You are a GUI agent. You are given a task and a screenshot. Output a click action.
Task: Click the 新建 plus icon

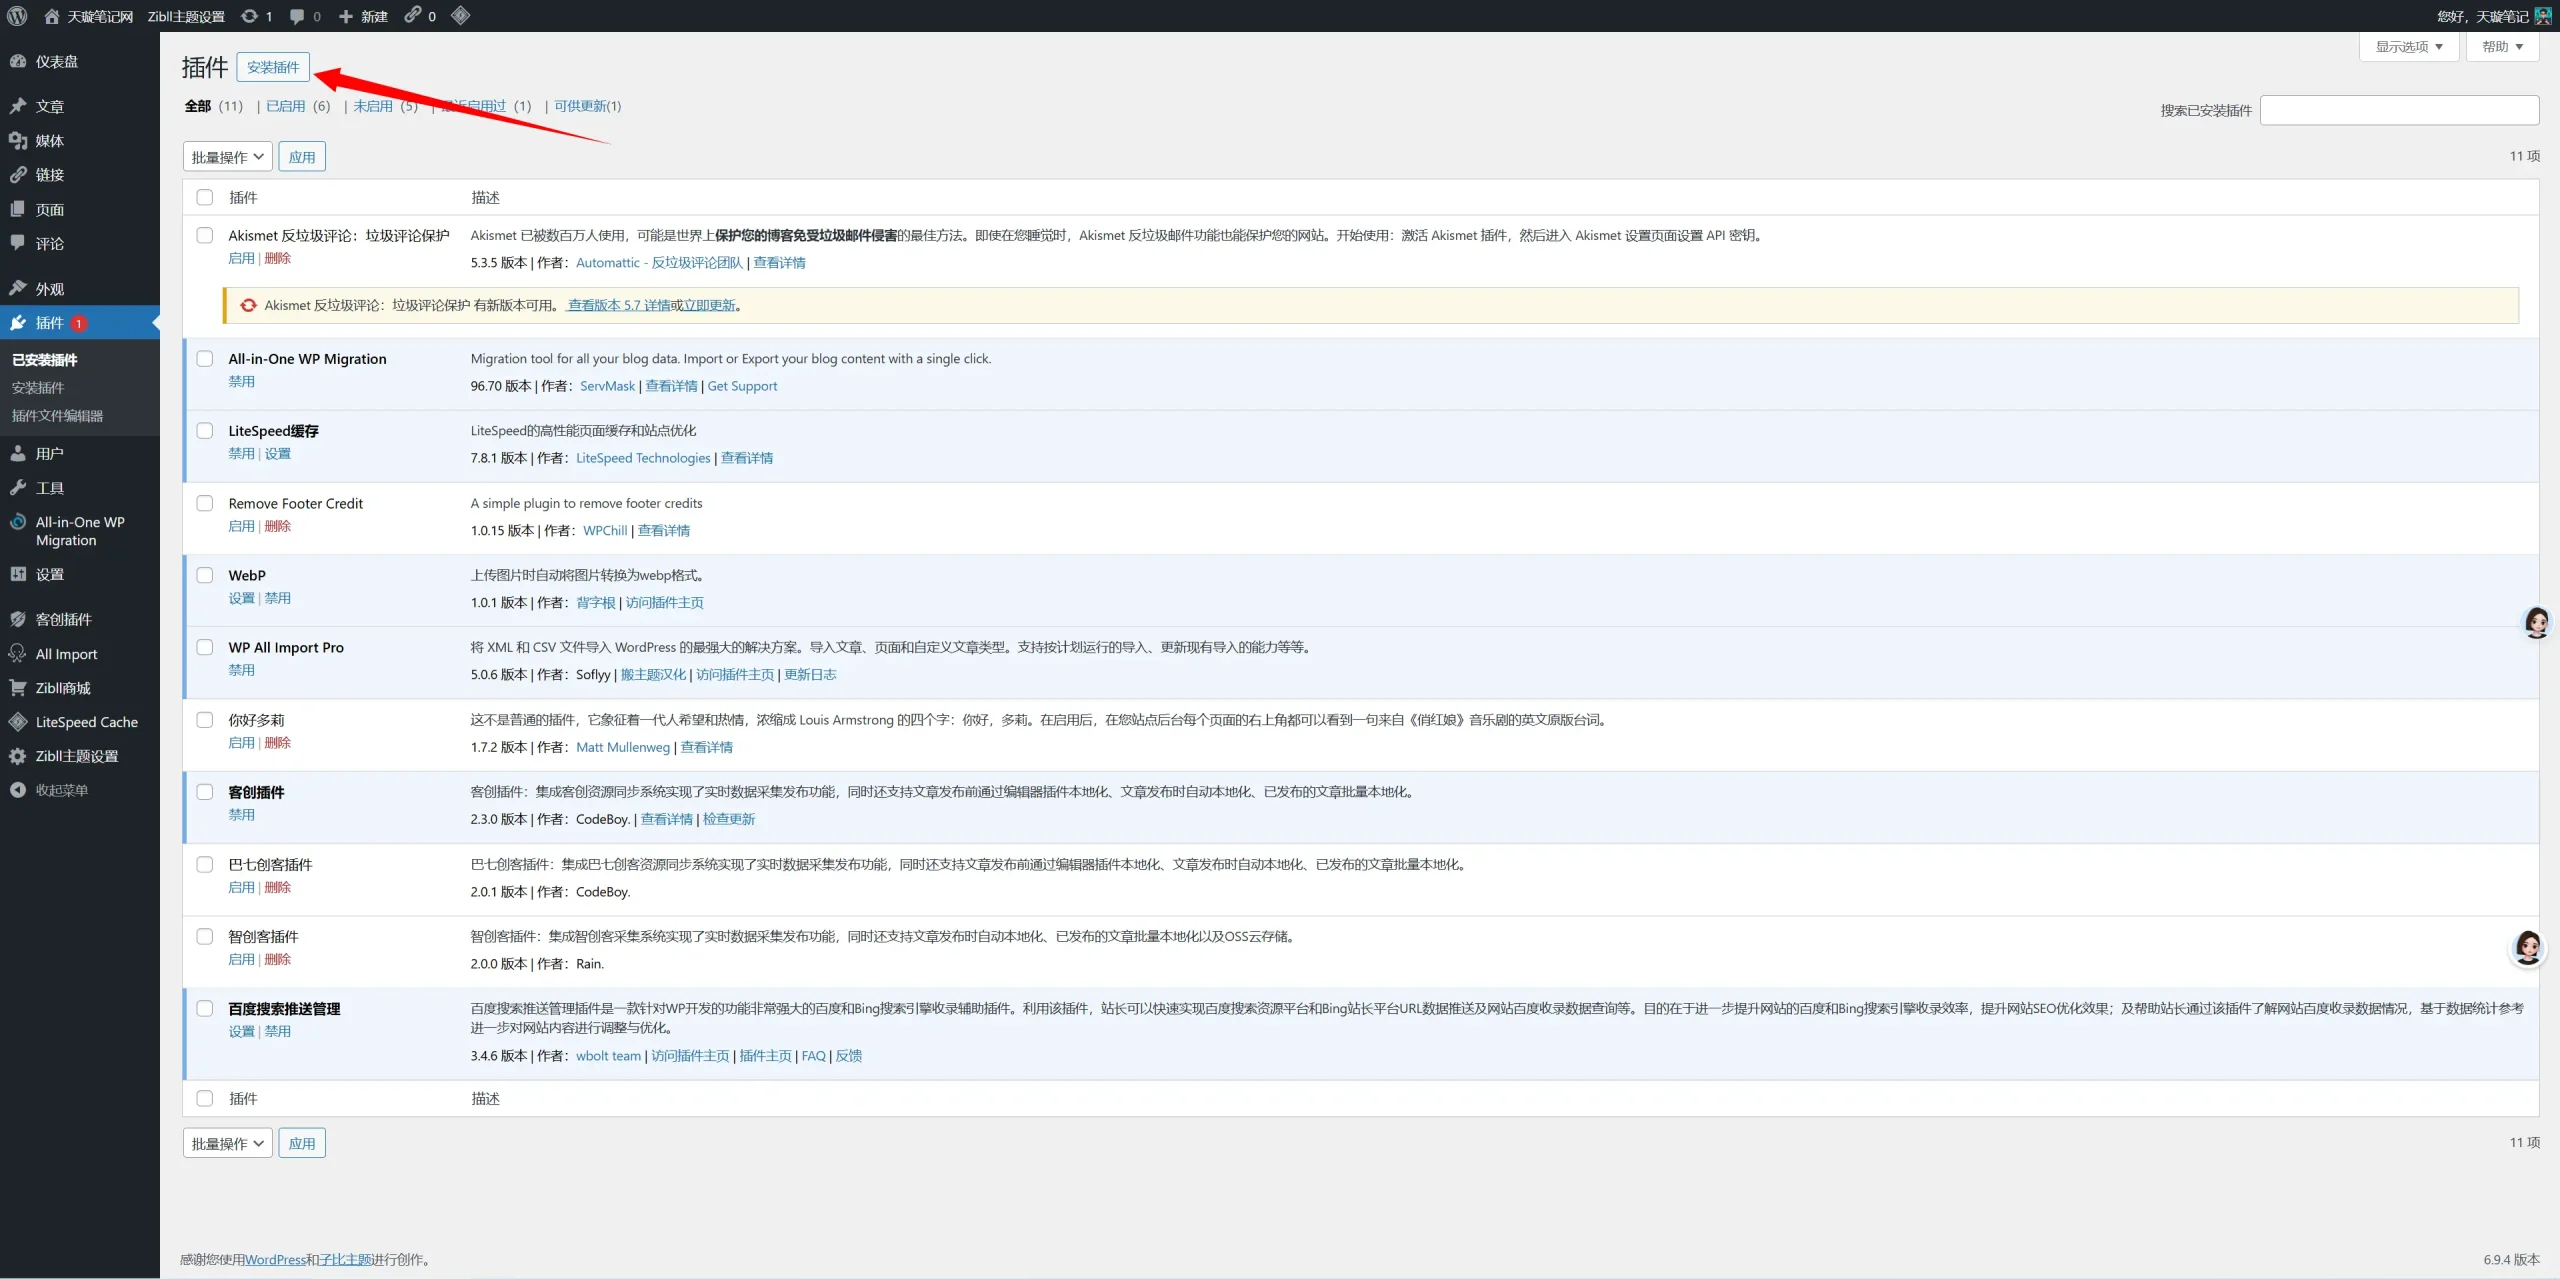pos(346,16)
